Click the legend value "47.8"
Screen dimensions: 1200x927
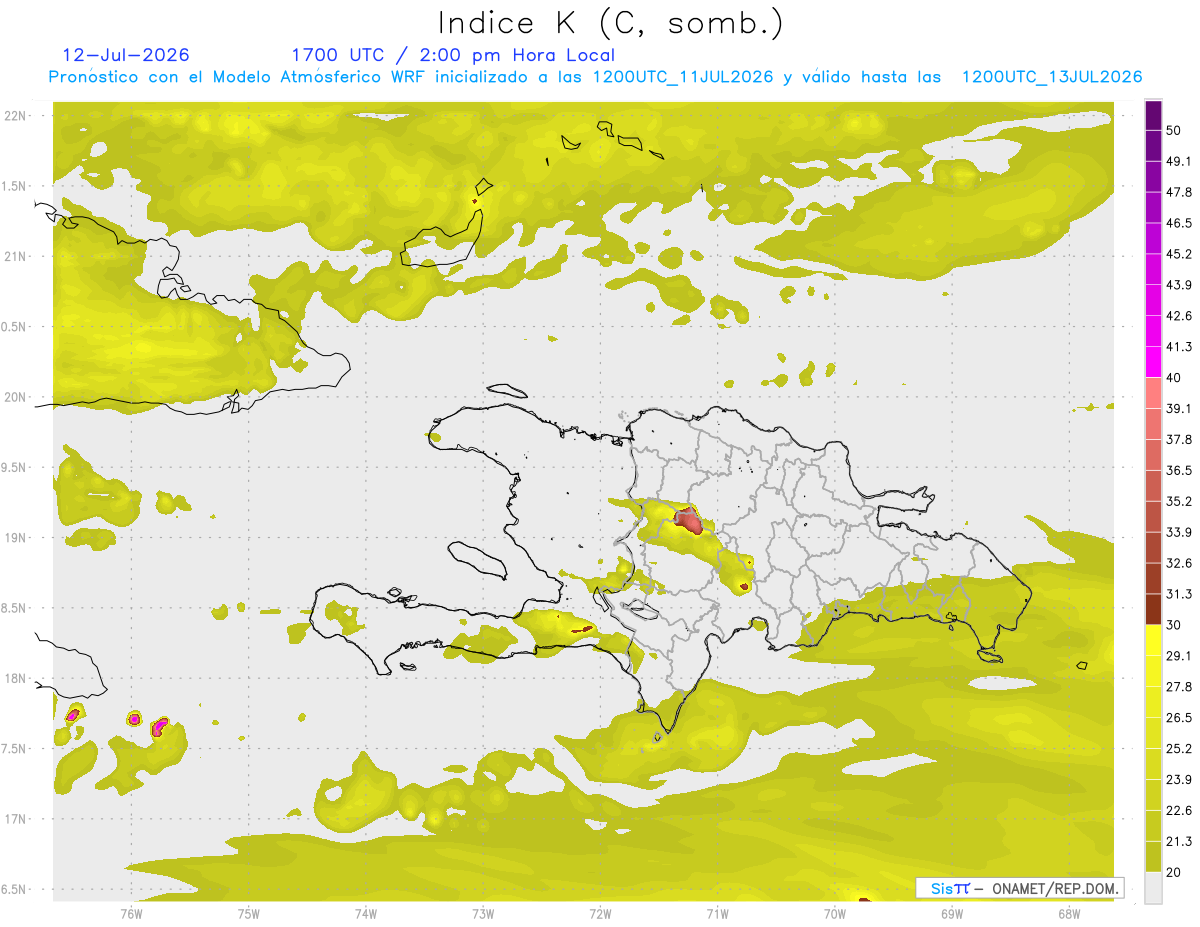[x=1179, y=192]
